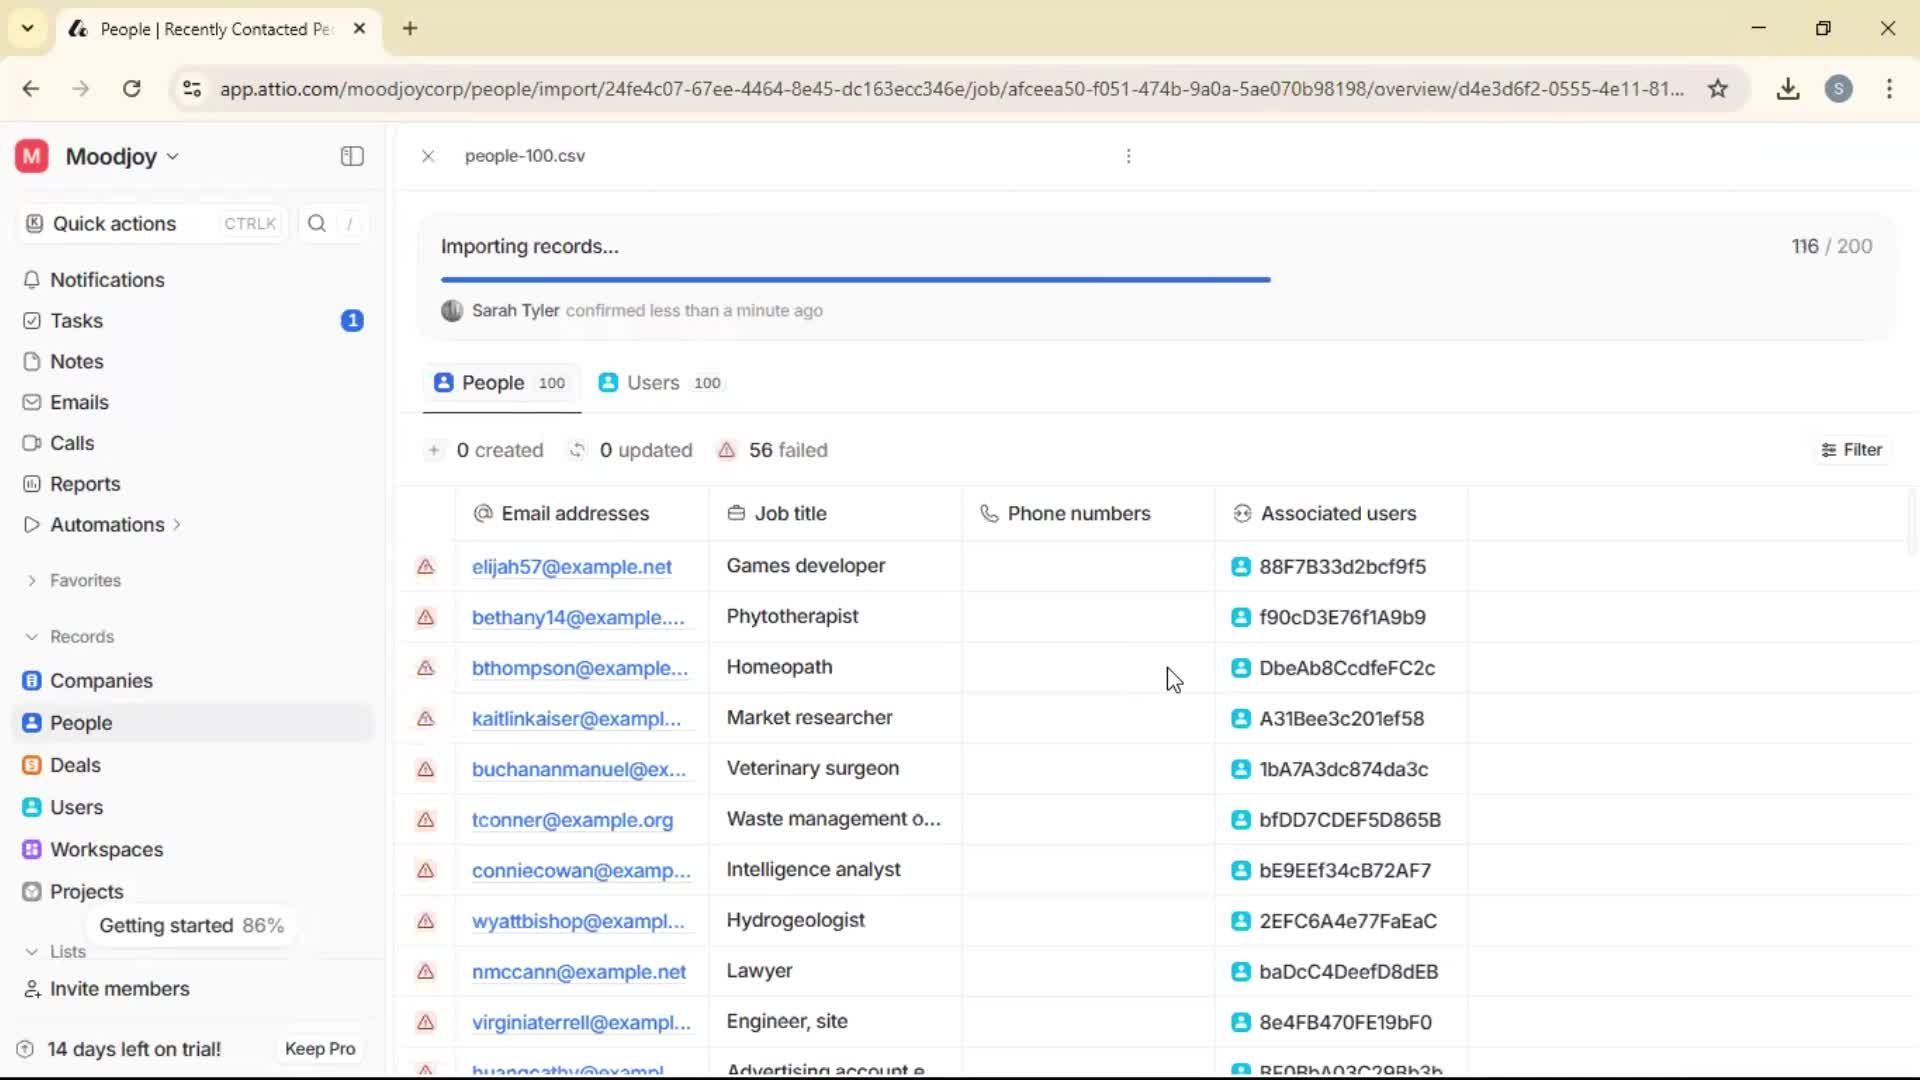Open the Workspaces section
1920x1080 pixels.
click(x=106, y=849)
